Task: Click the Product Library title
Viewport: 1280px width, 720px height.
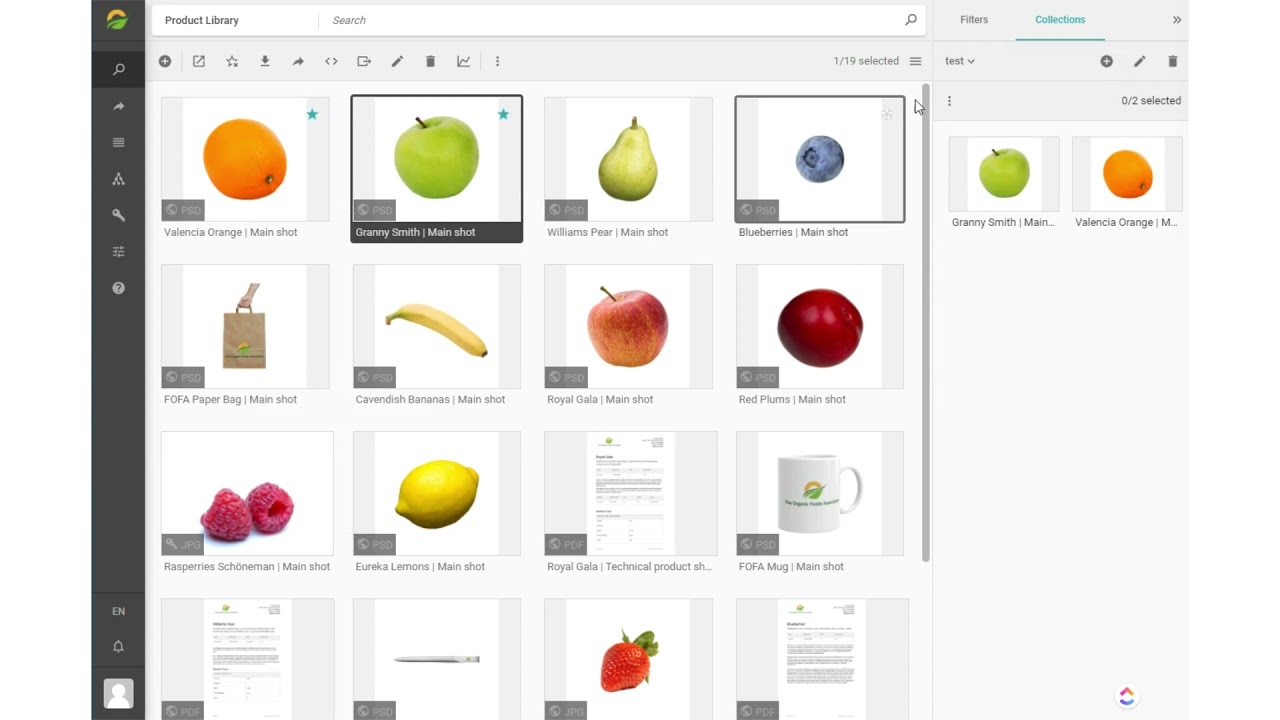Action: click(x=202, y=20)
